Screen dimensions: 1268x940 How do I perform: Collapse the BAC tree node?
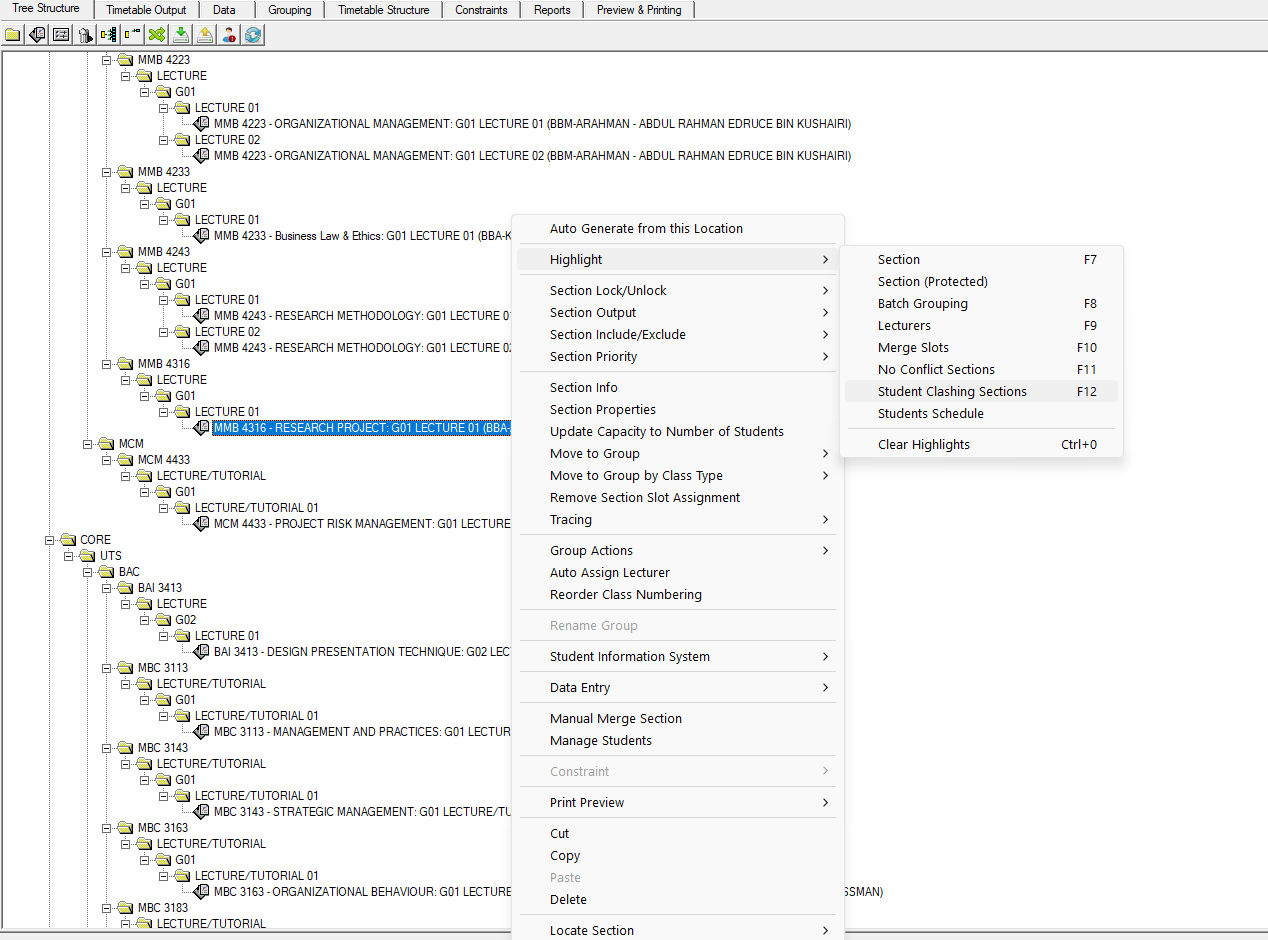(88, 572)
